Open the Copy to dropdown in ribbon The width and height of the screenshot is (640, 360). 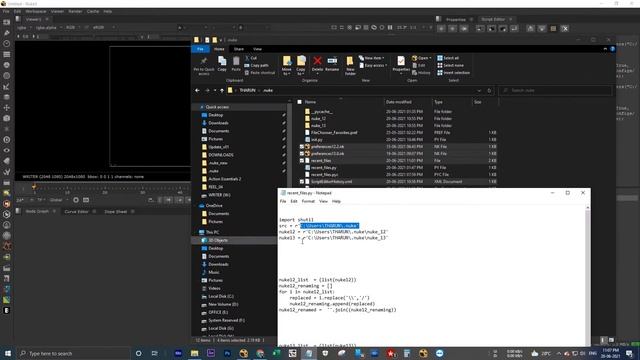[x=301, y=66]
